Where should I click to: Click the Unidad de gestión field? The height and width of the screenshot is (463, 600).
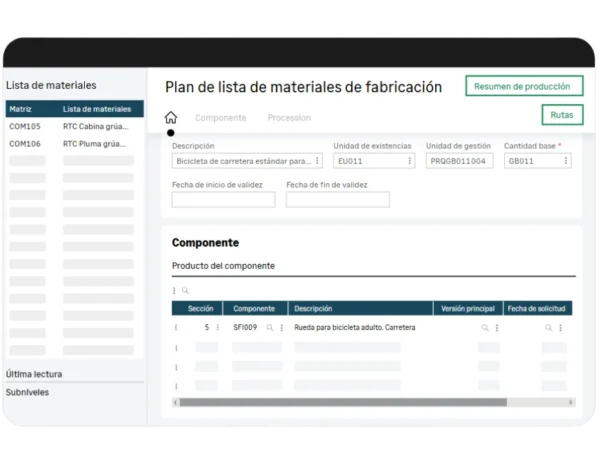(459, 161)
